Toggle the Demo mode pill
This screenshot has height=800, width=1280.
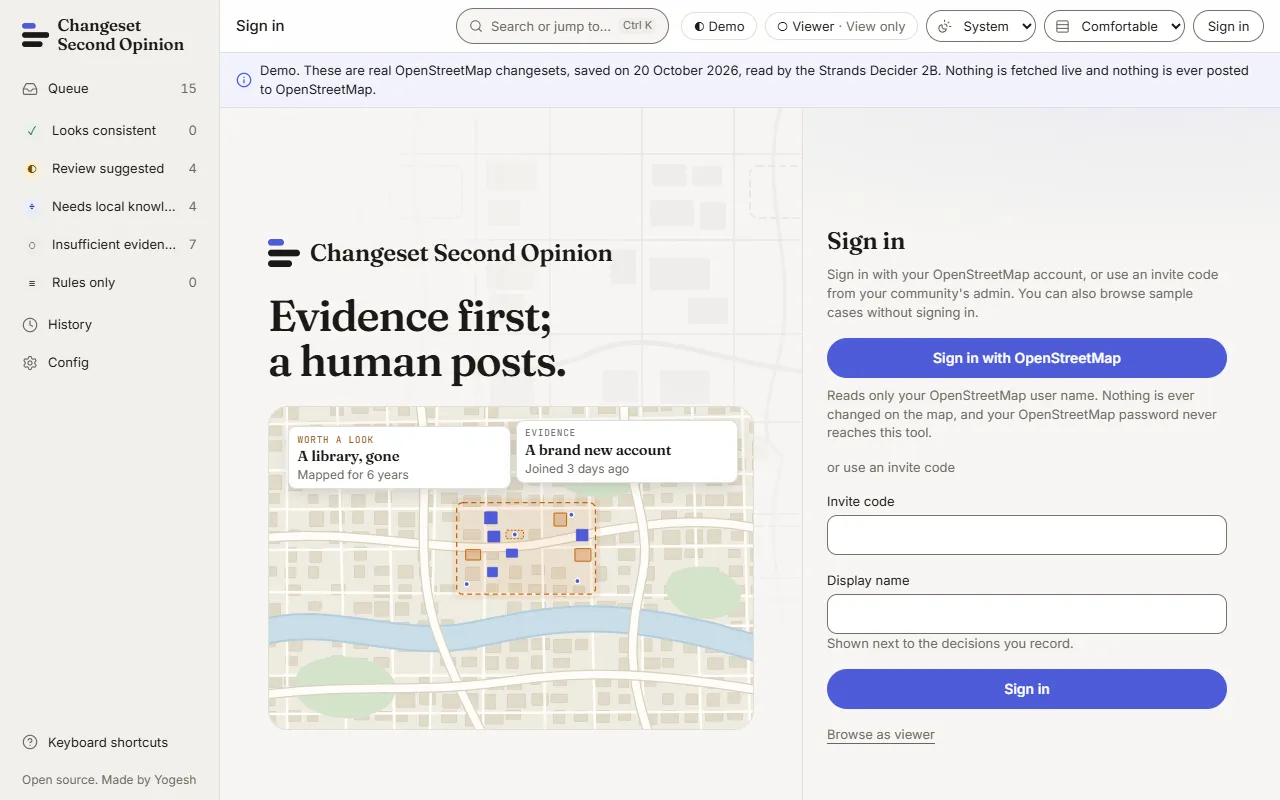(x=719, y=27)
